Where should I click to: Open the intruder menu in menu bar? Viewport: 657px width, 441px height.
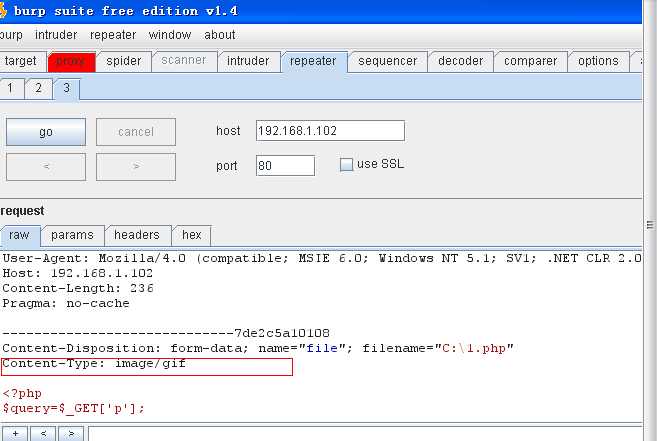pyautogui.click(x=56, y=35)
